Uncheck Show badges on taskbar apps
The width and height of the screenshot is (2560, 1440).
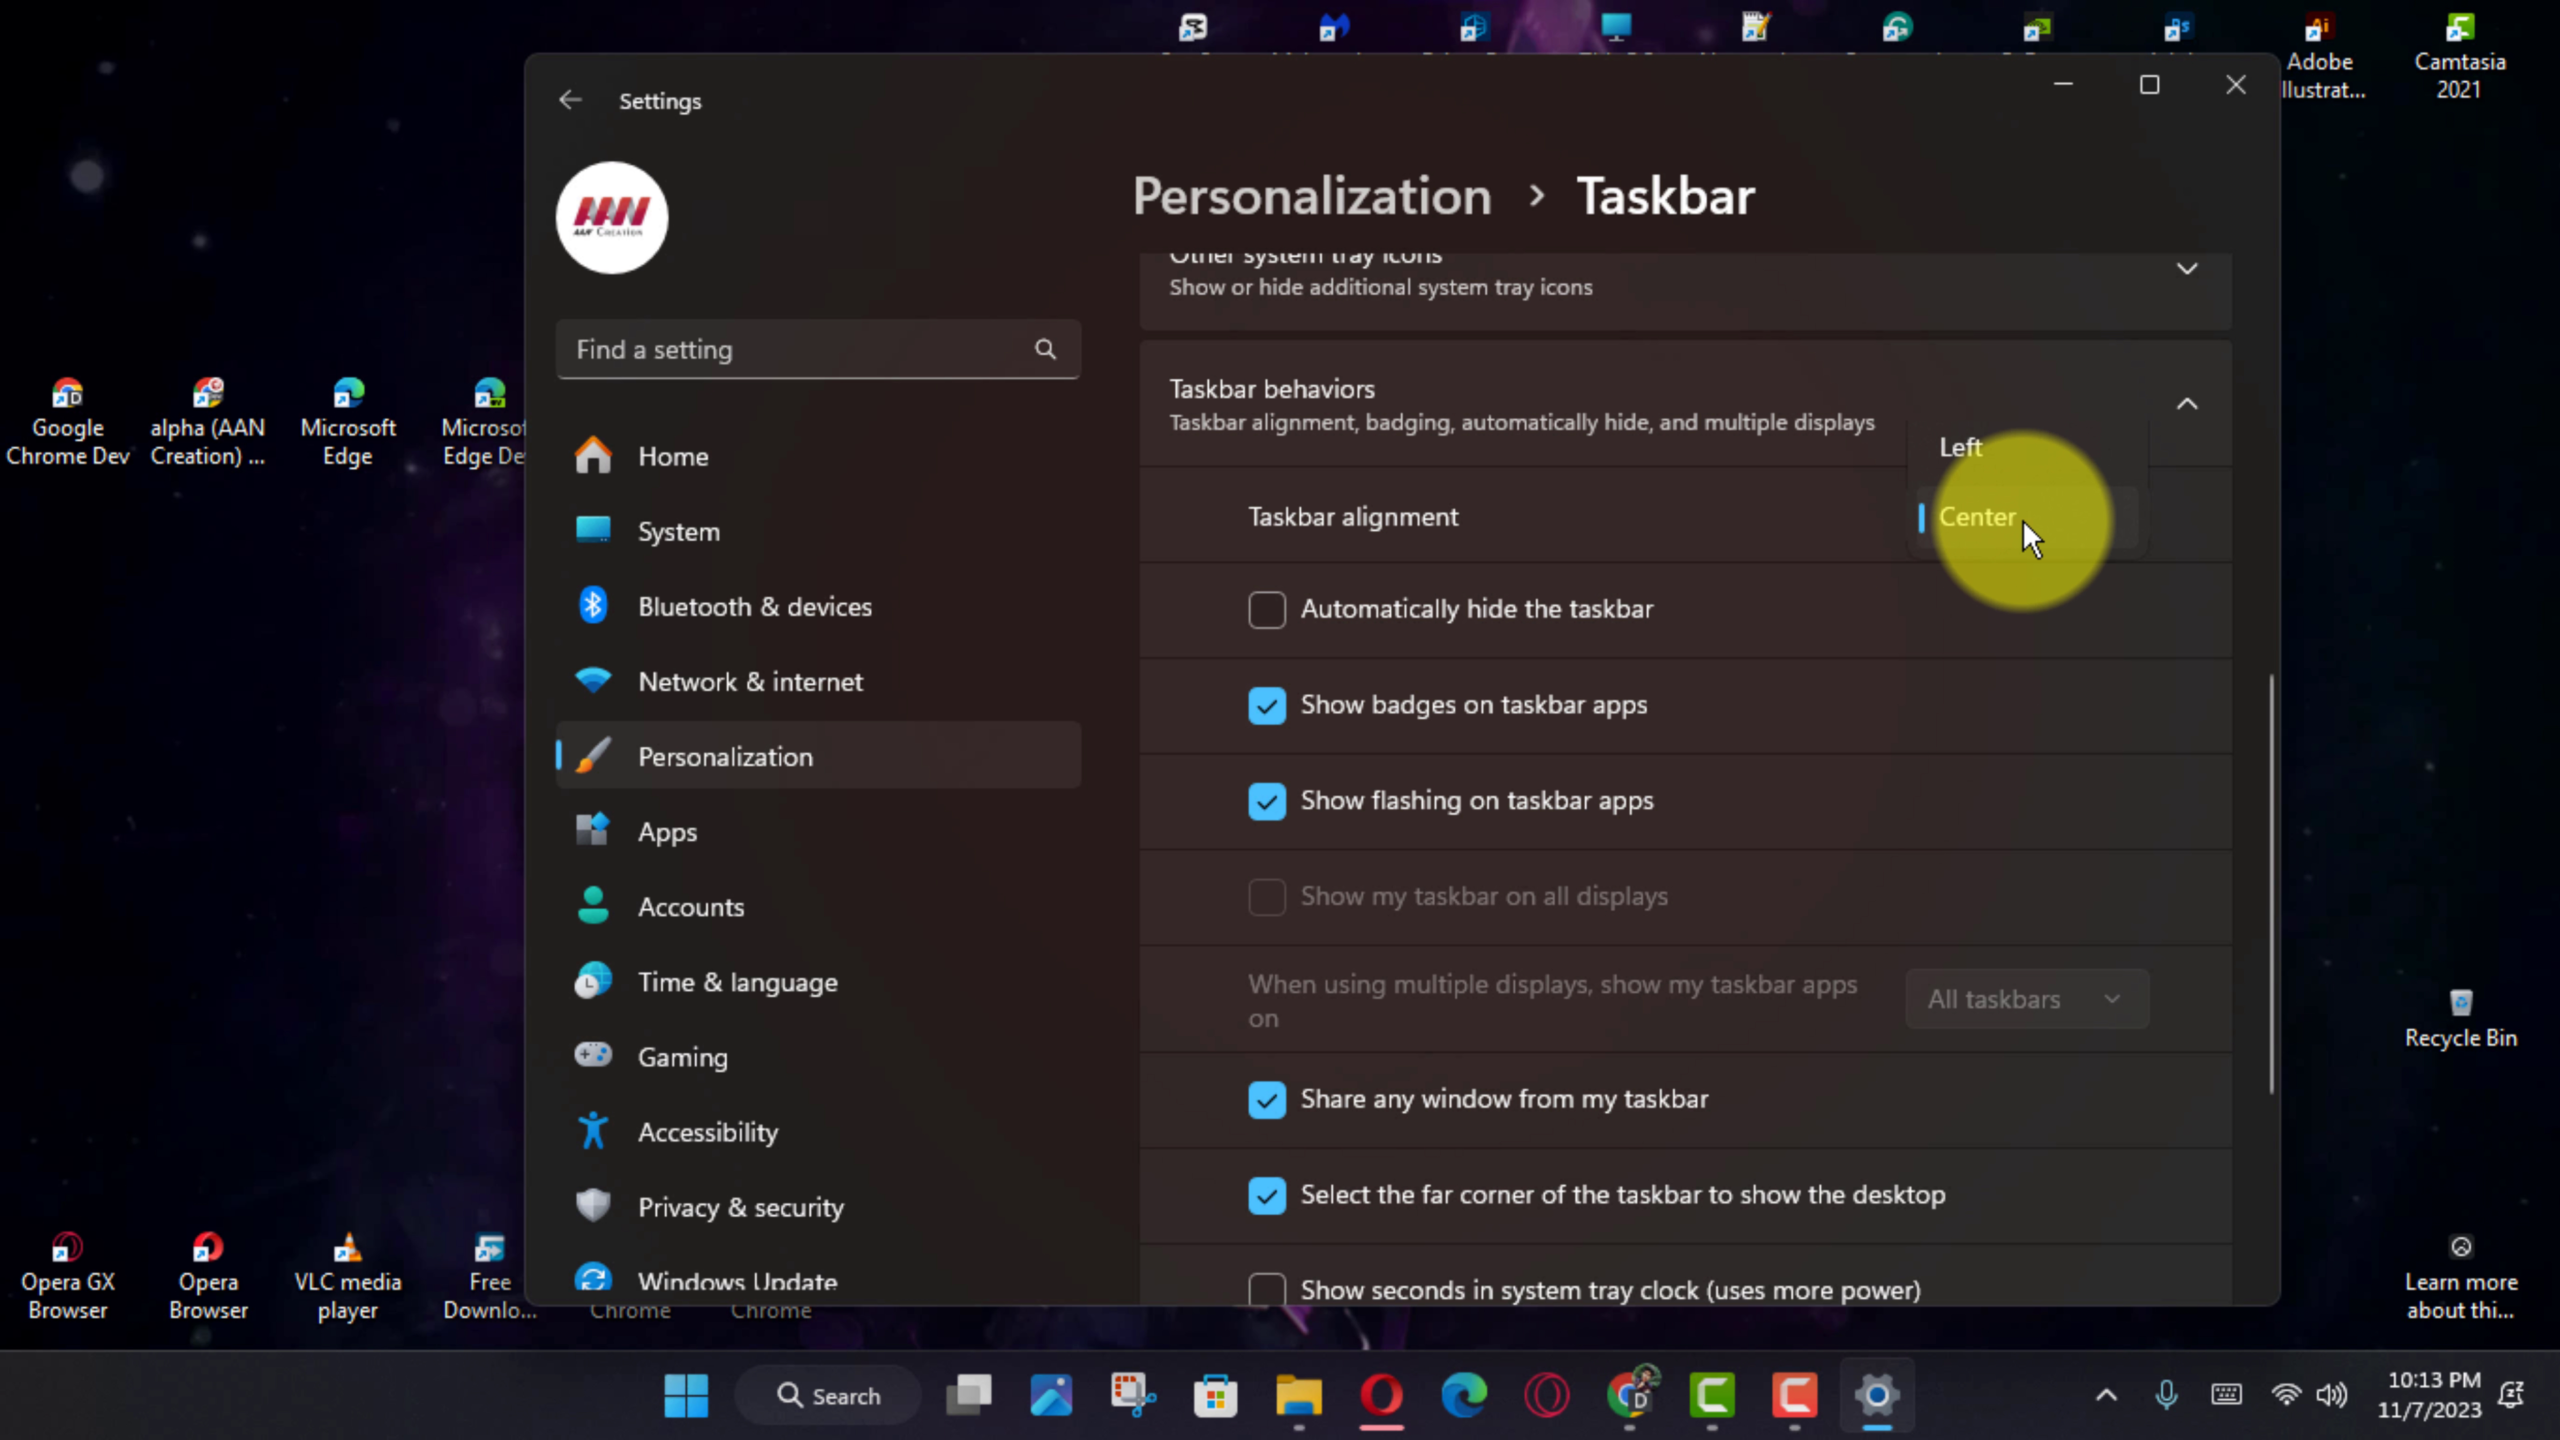tap(1266, 705)
